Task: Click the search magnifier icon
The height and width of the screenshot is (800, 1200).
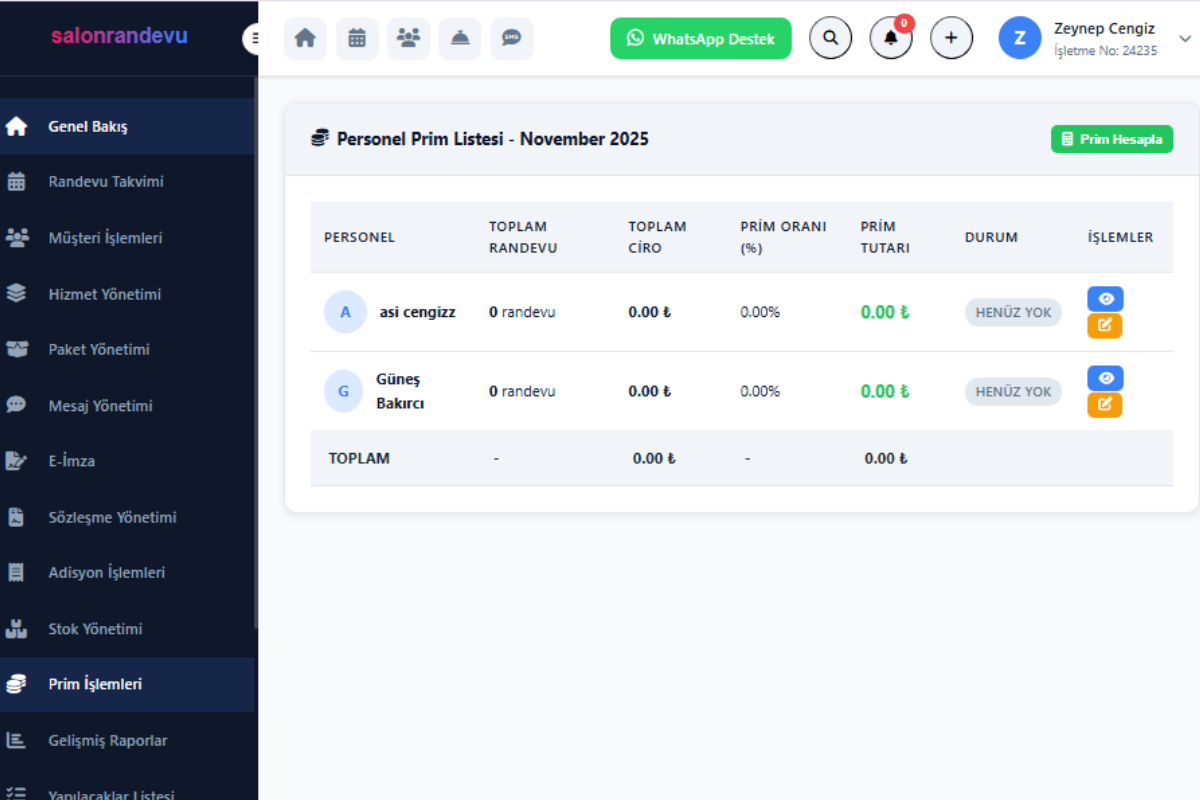Action: [x=830, y=38]
